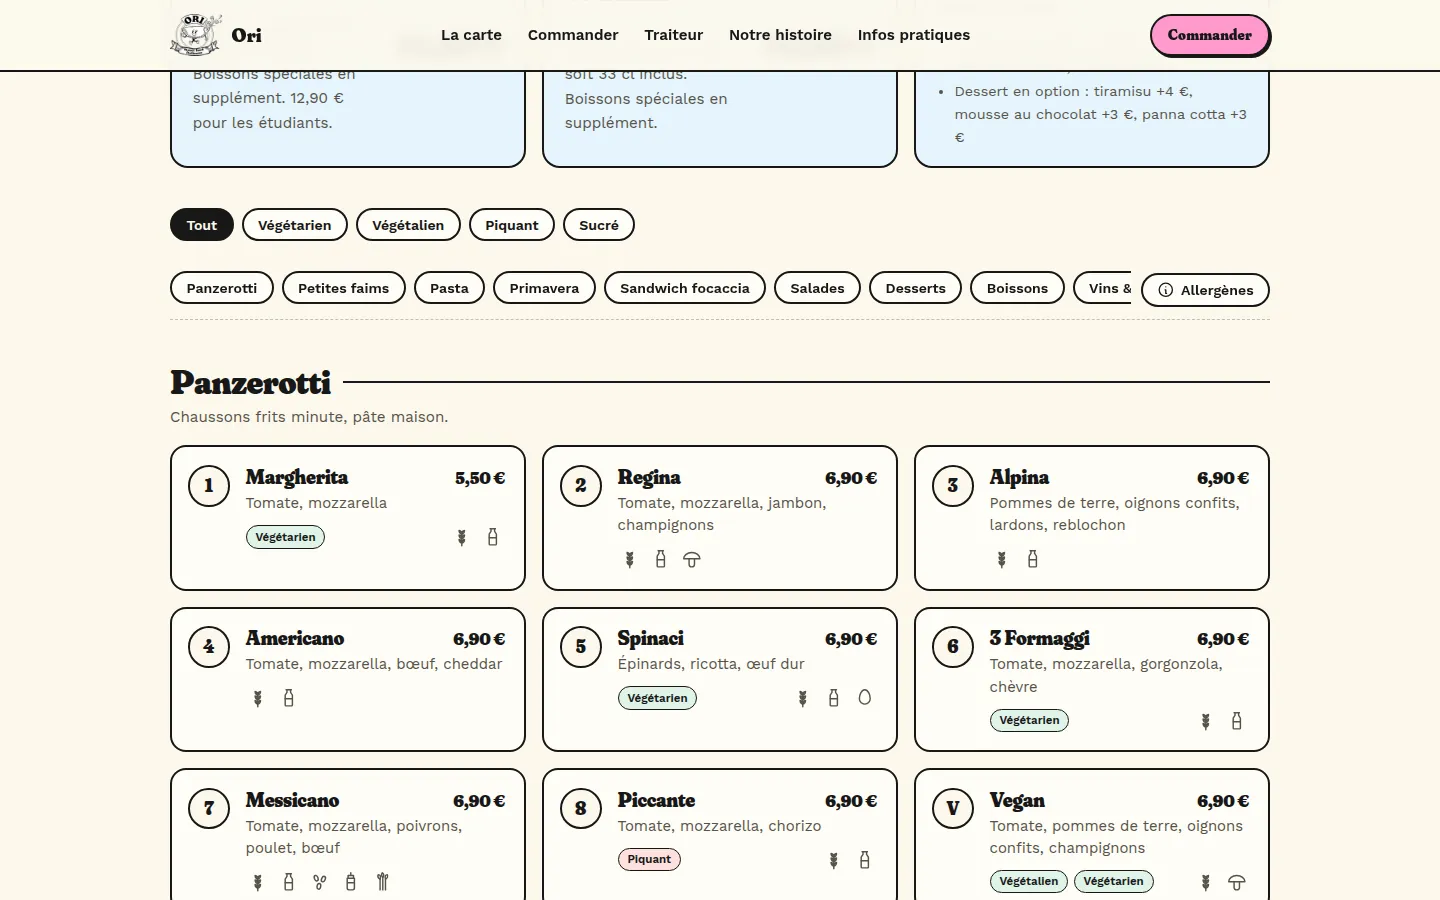Click the mushroom icon on Vegan card
This screenshot has height=900, width=1440.
1237,883
